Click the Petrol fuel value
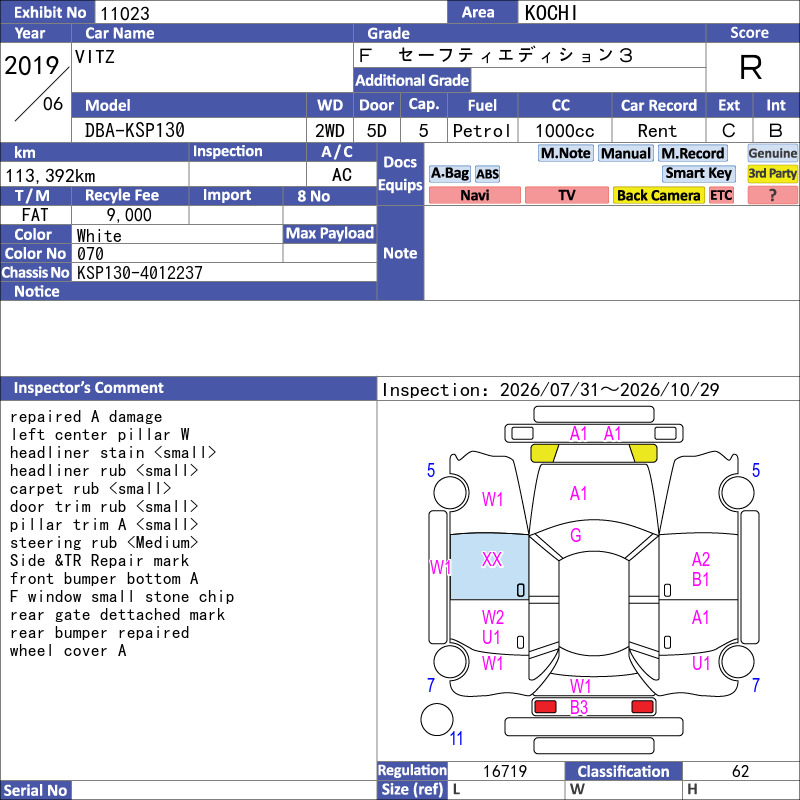Viewport: 800px width, 800px height. click(482, 131)
